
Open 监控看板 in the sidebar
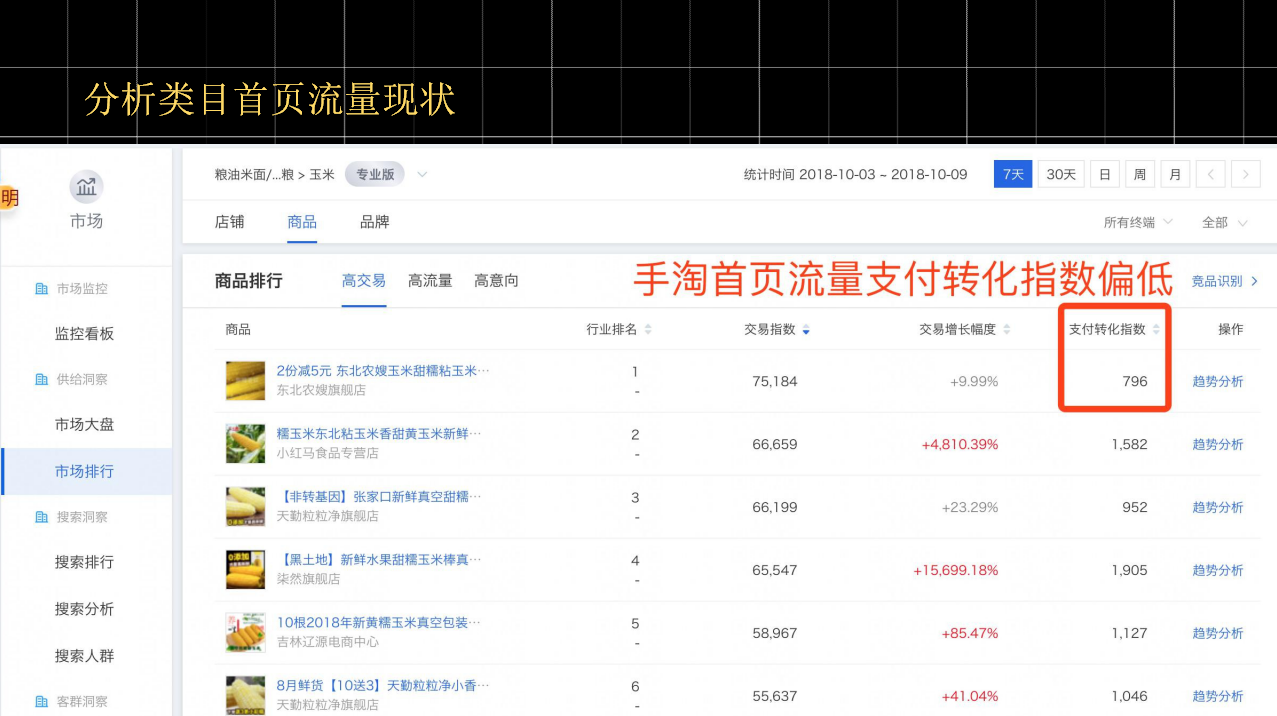click(85, 334)
